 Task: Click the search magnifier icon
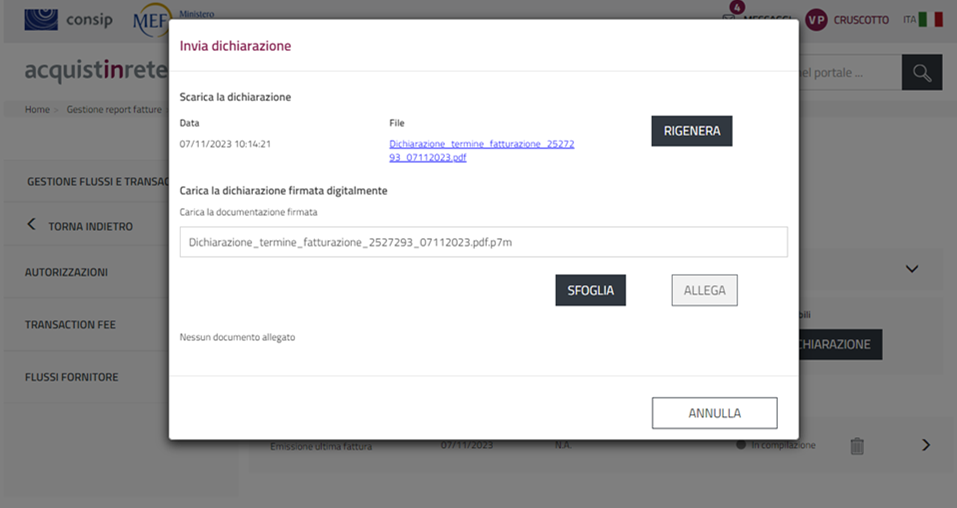(x=921, y=73)
